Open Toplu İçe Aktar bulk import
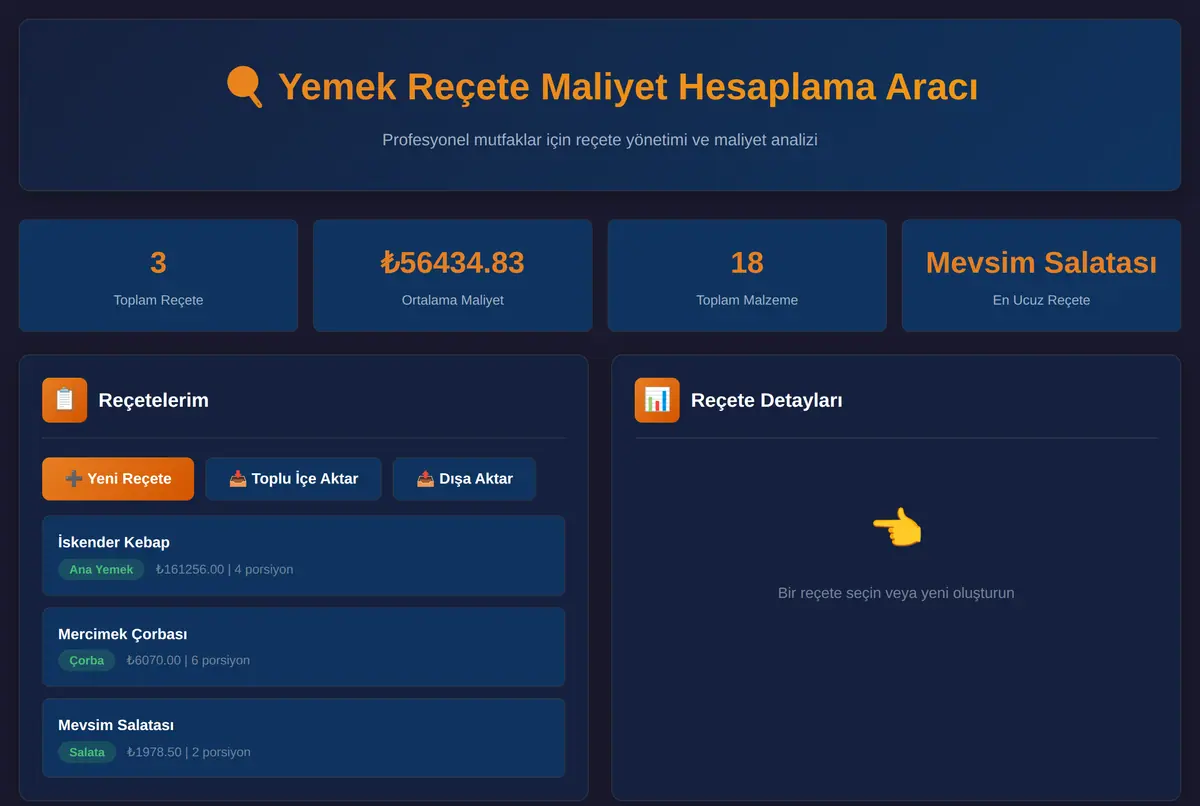Viewport: 1200px width, 806px height. 293,479
